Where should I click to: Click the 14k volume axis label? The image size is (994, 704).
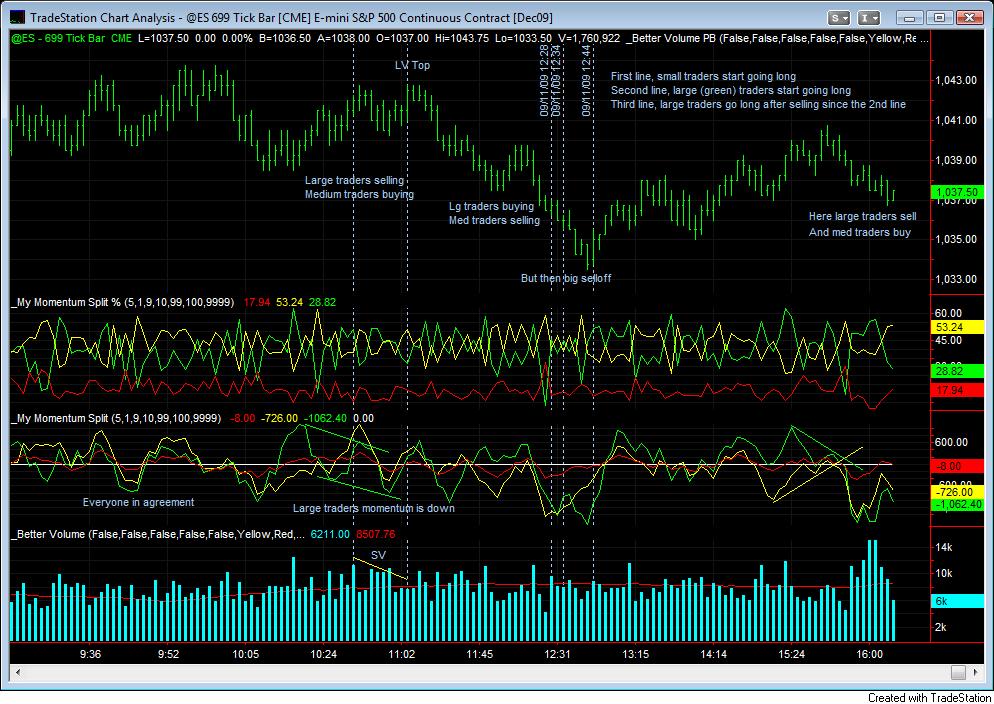pyautogui.click(x=944, y=547)
